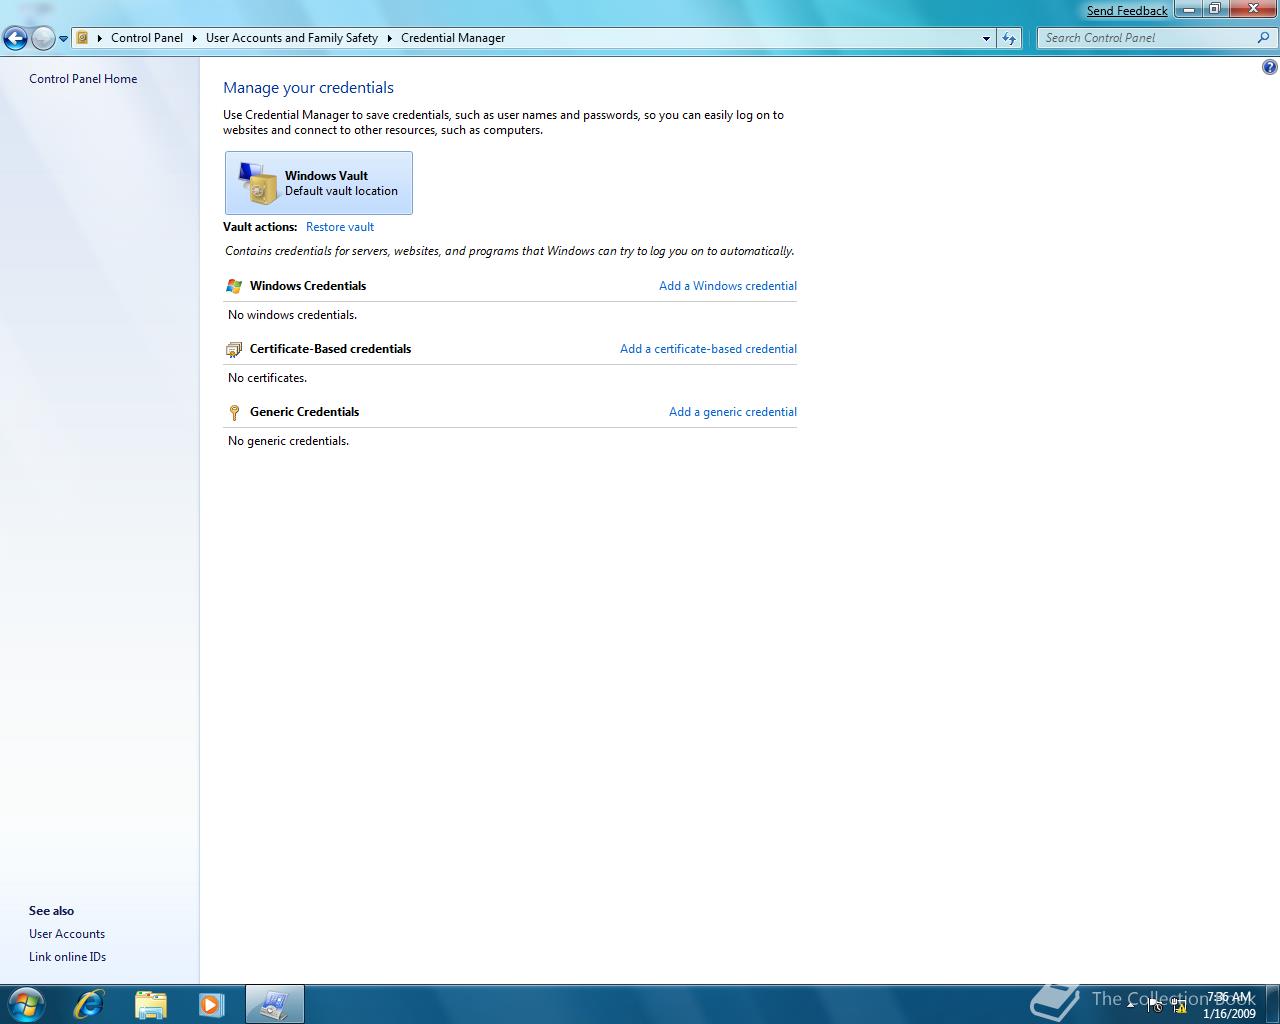Click the Control Panel icon in the address bar
Screen dimensions: 1280x1024
pos(83,38)
